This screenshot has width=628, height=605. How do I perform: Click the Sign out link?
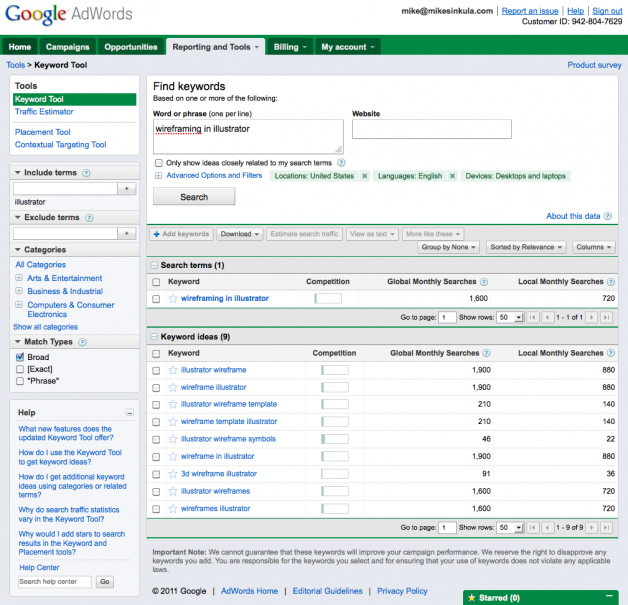[607, 11]
